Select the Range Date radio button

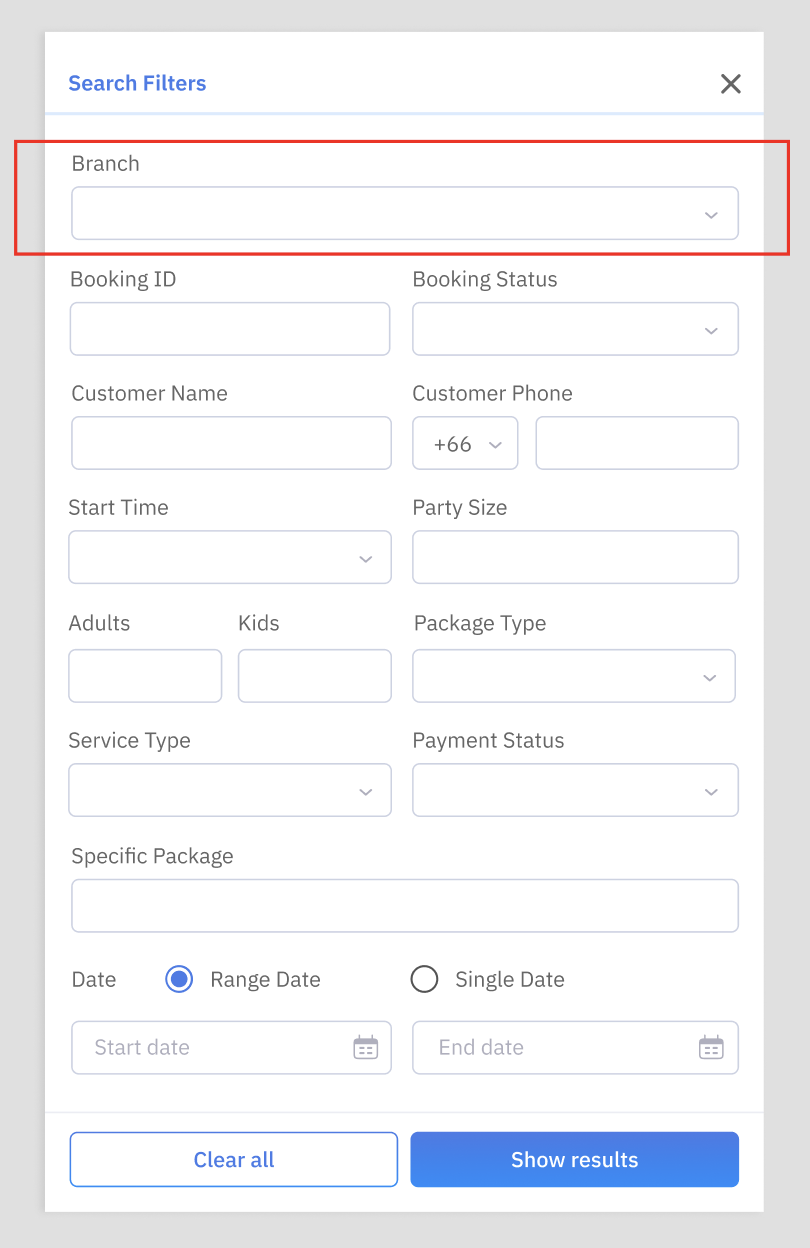coord(180,979)
